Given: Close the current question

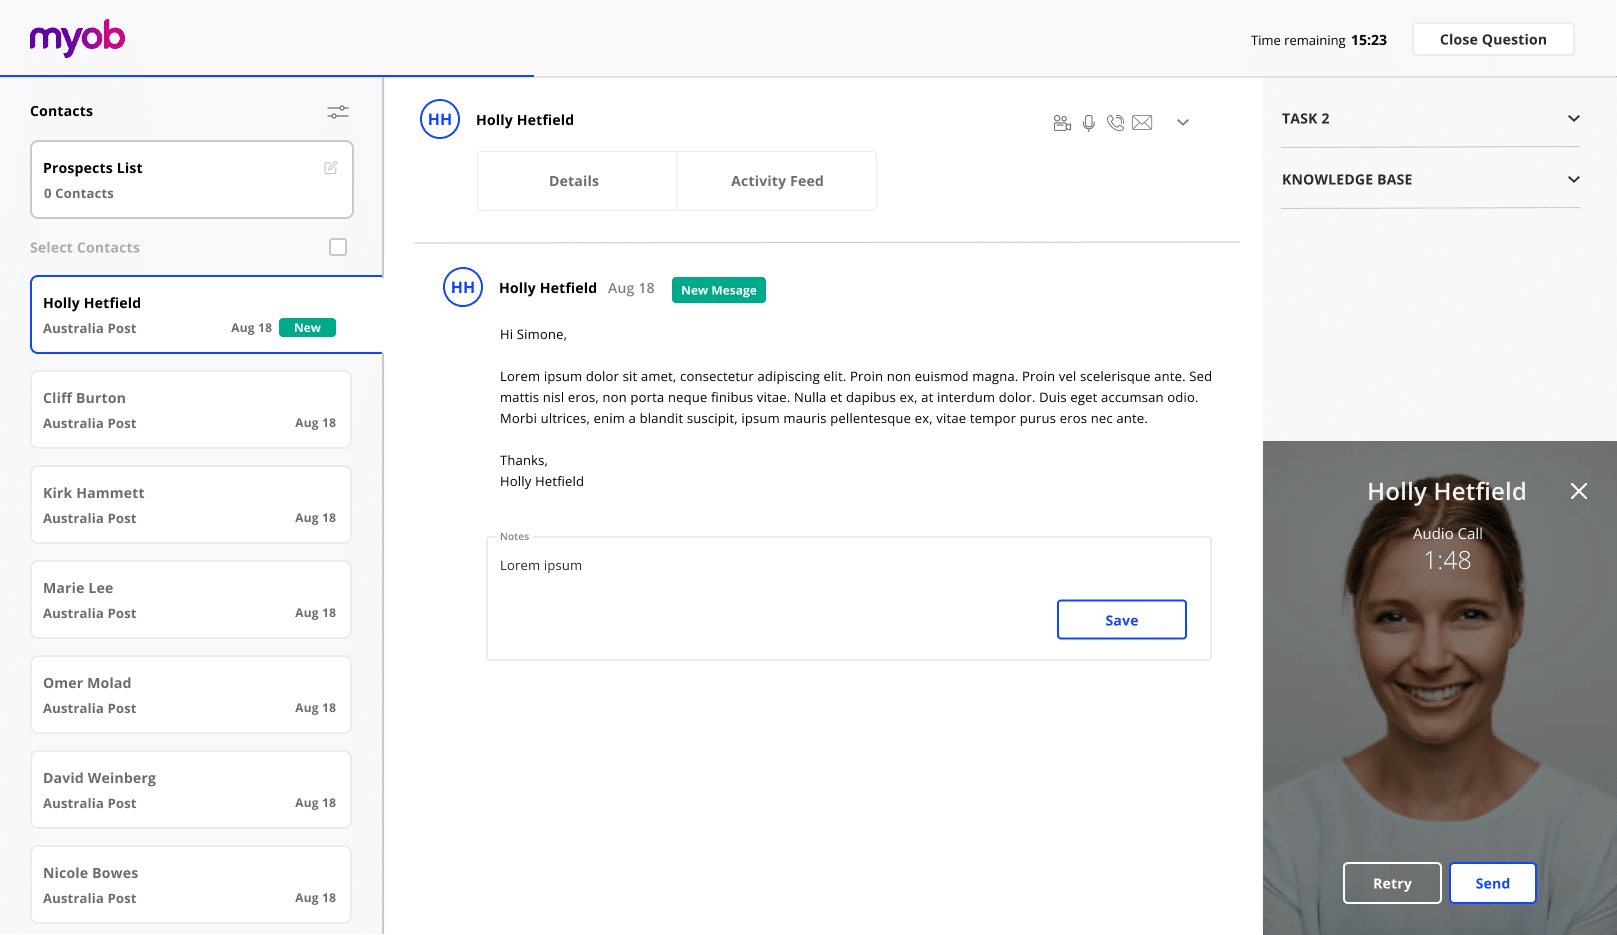Looking at the screenshot, I should [1492, 39].
